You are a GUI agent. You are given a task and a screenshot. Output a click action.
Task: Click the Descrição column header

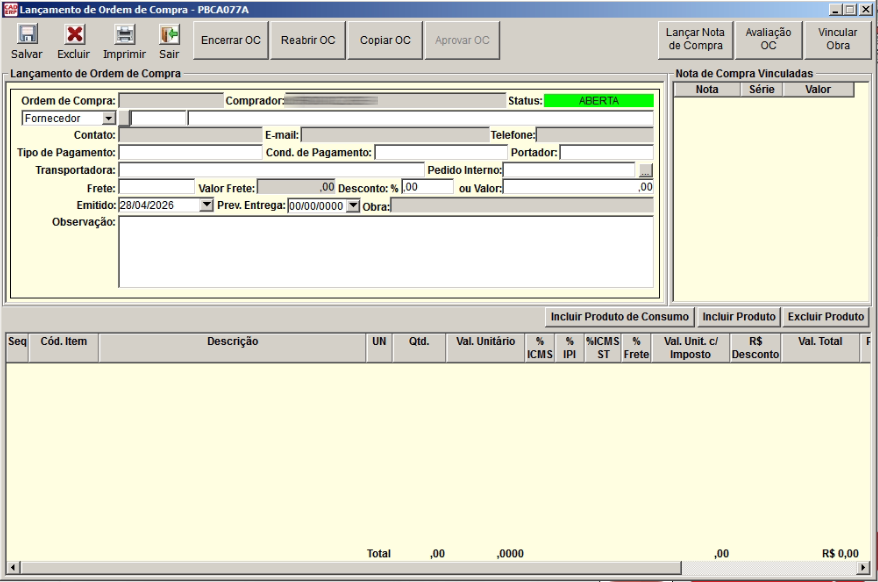coord(232,348)
